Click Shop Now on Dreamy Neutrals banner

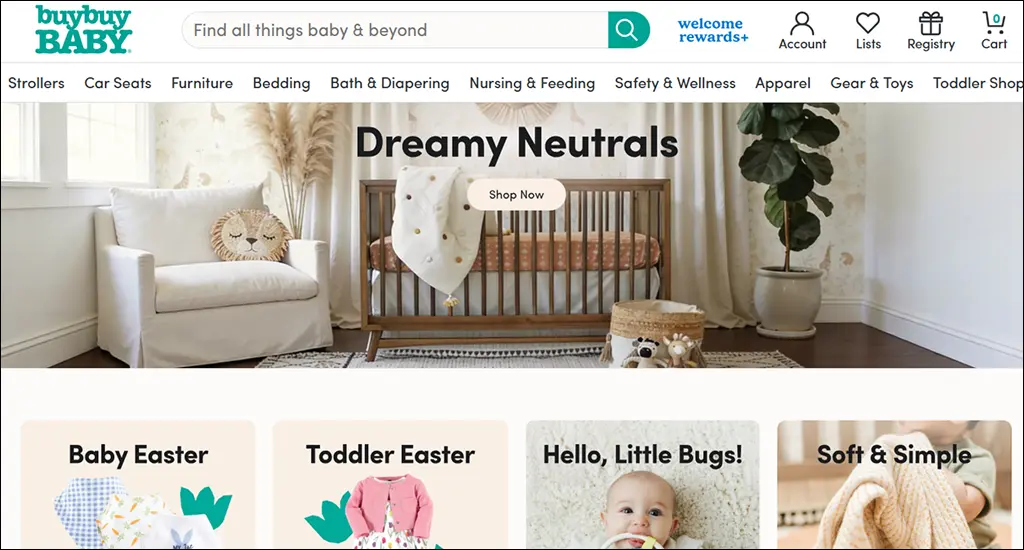pyautogui.click(x=516, y=195)
